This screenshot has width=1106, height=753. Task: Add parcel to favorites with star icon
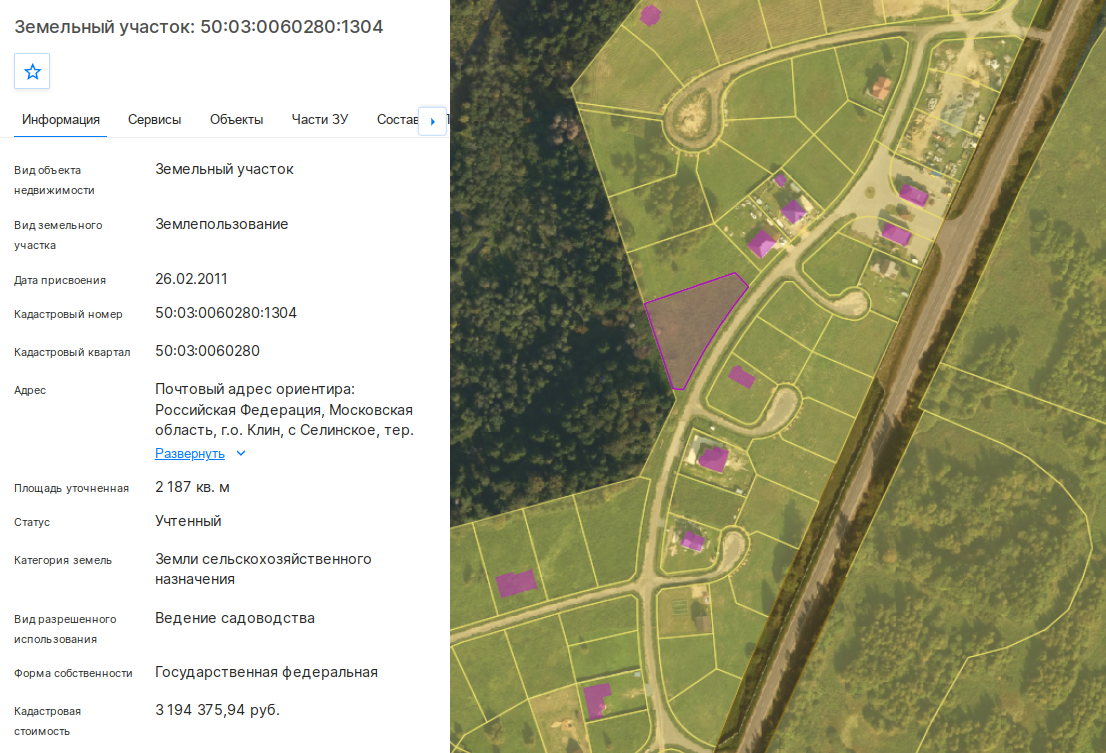pos(32,71)
